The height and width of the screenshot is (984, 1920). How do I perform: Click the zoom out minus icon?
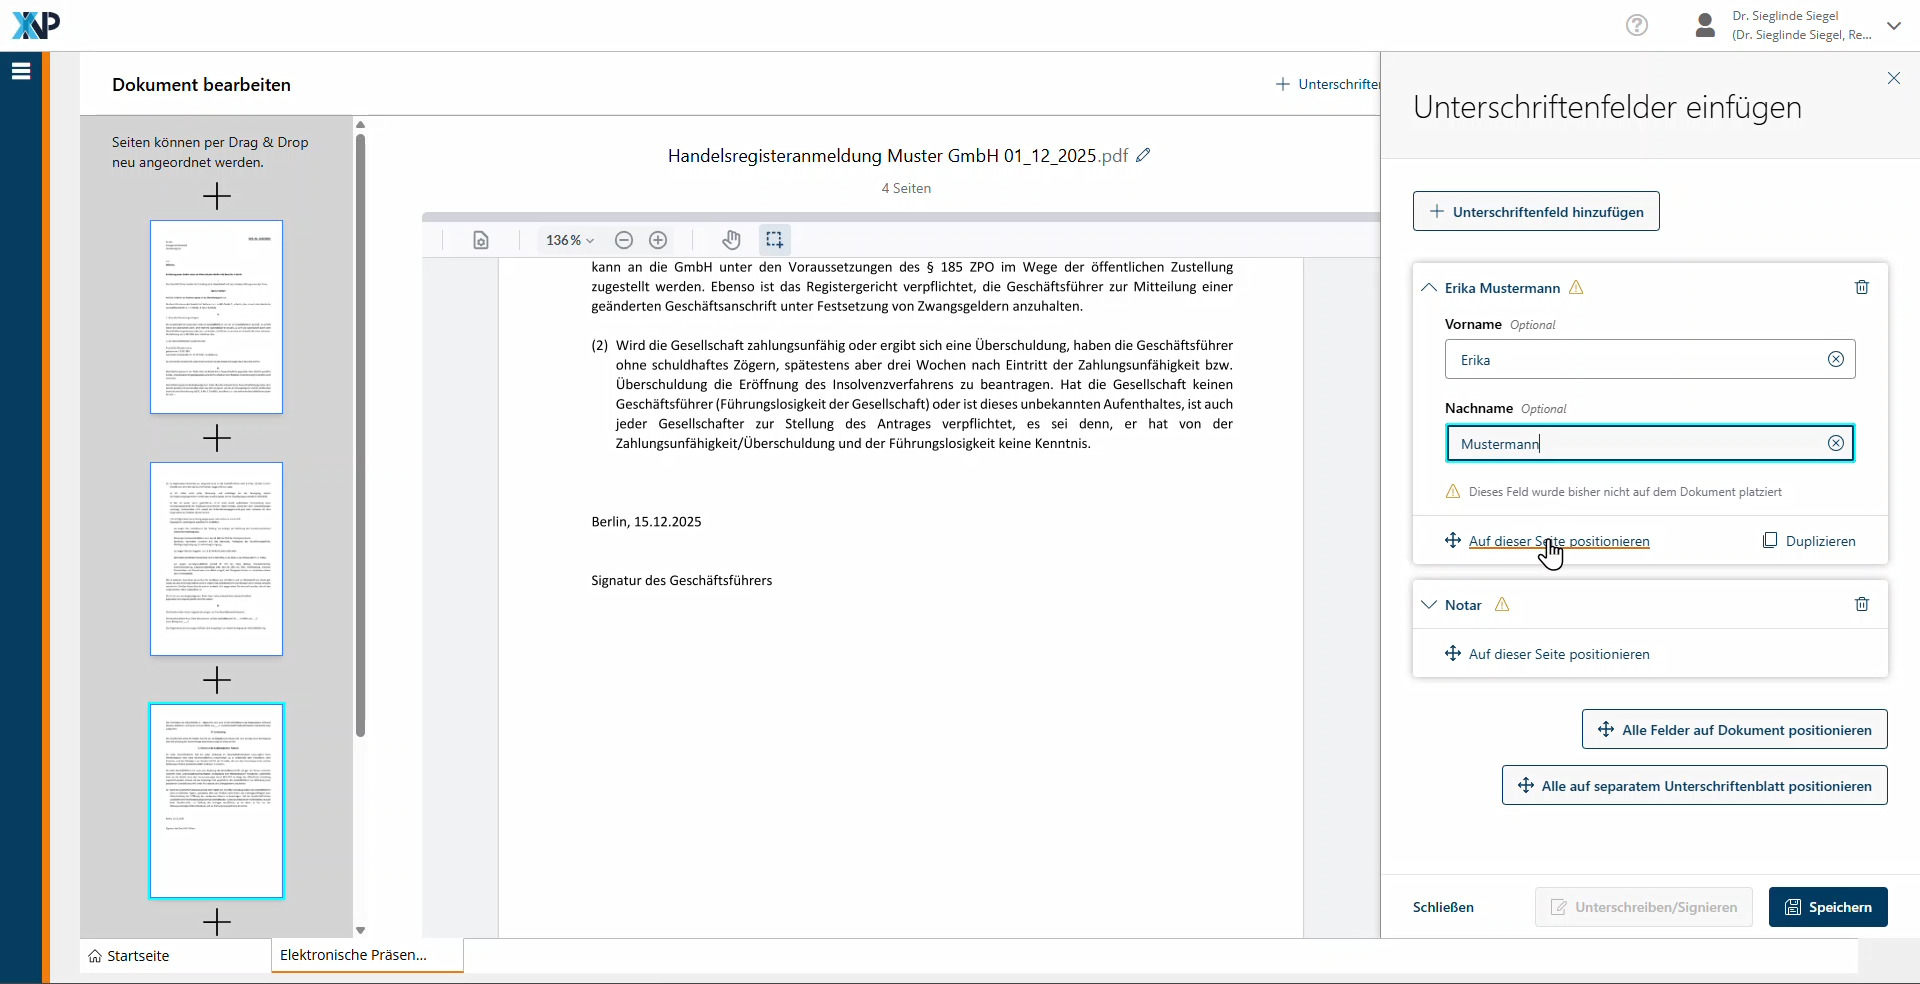624,240
